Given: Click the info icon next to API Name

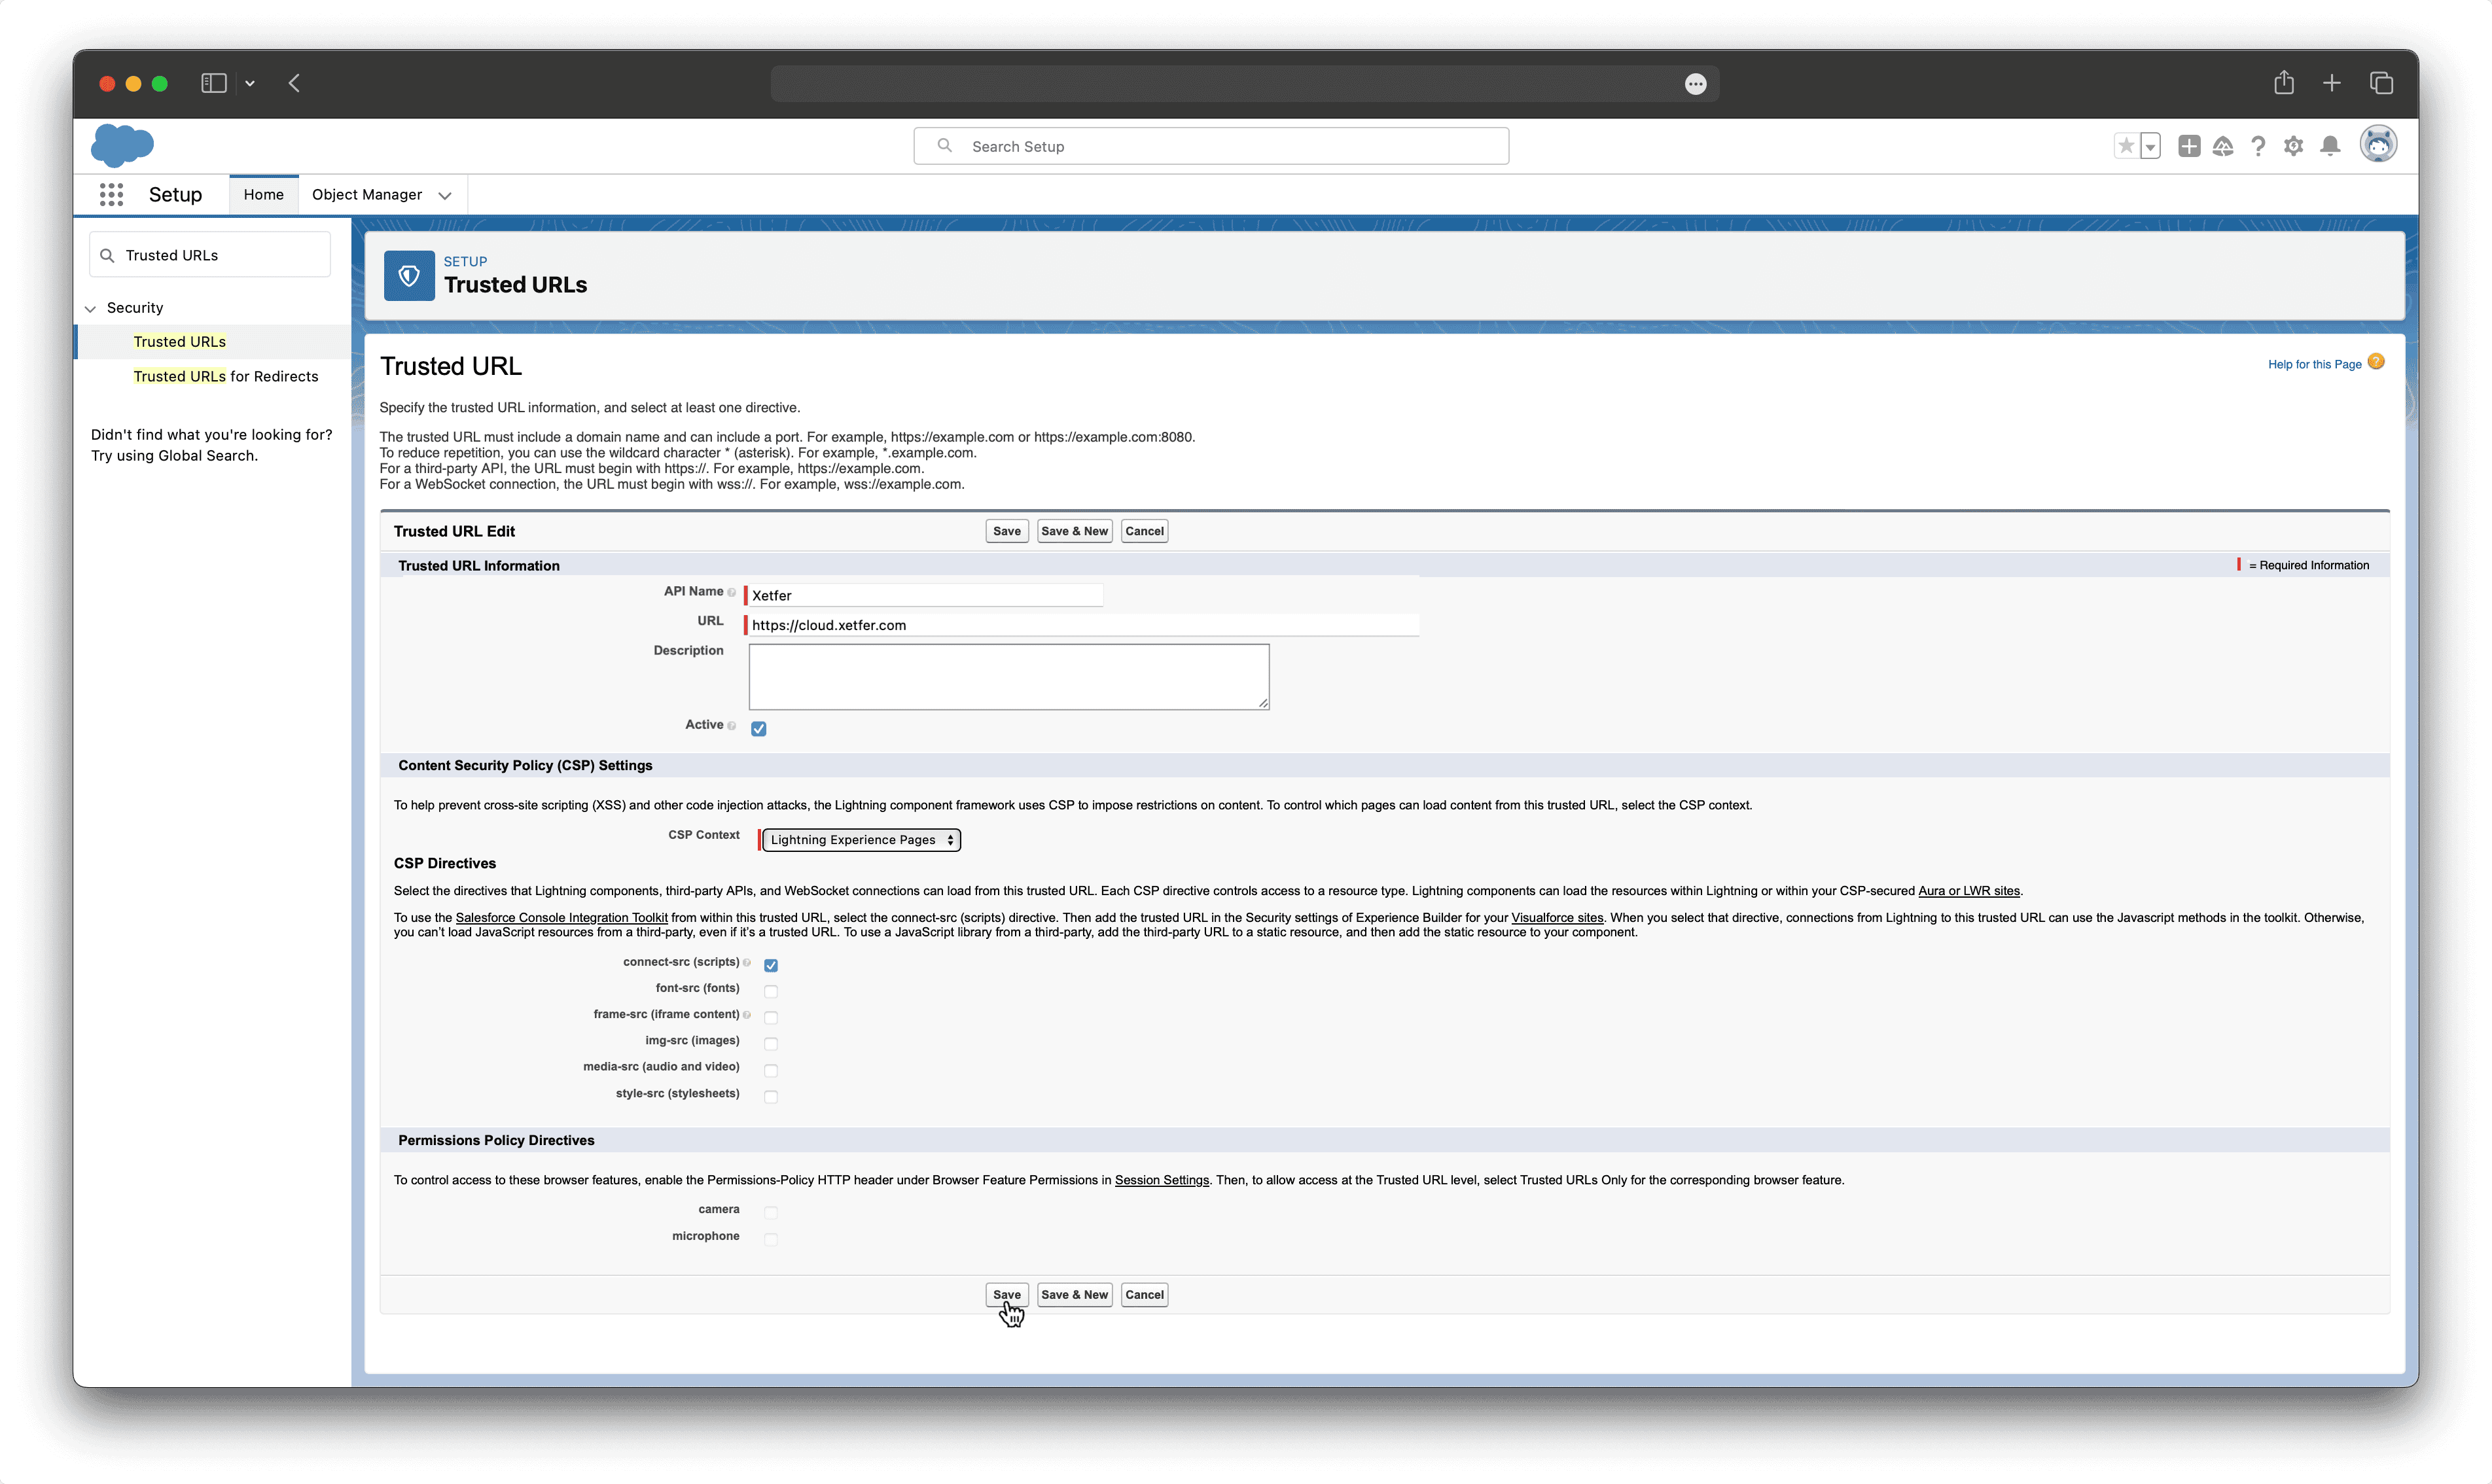Looking at the screenshot, I should point(732,592).
